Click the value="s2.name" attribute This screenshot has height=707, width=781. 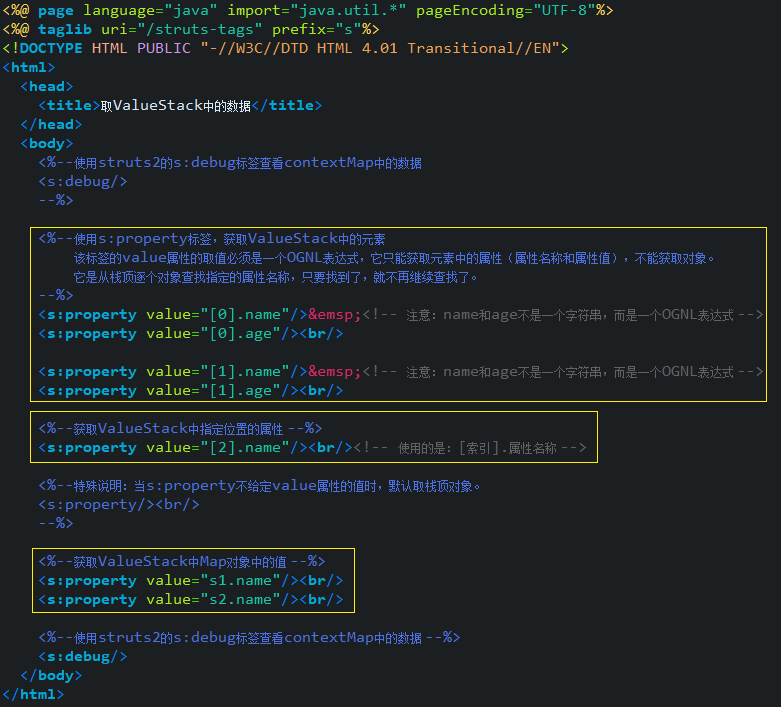213,600
